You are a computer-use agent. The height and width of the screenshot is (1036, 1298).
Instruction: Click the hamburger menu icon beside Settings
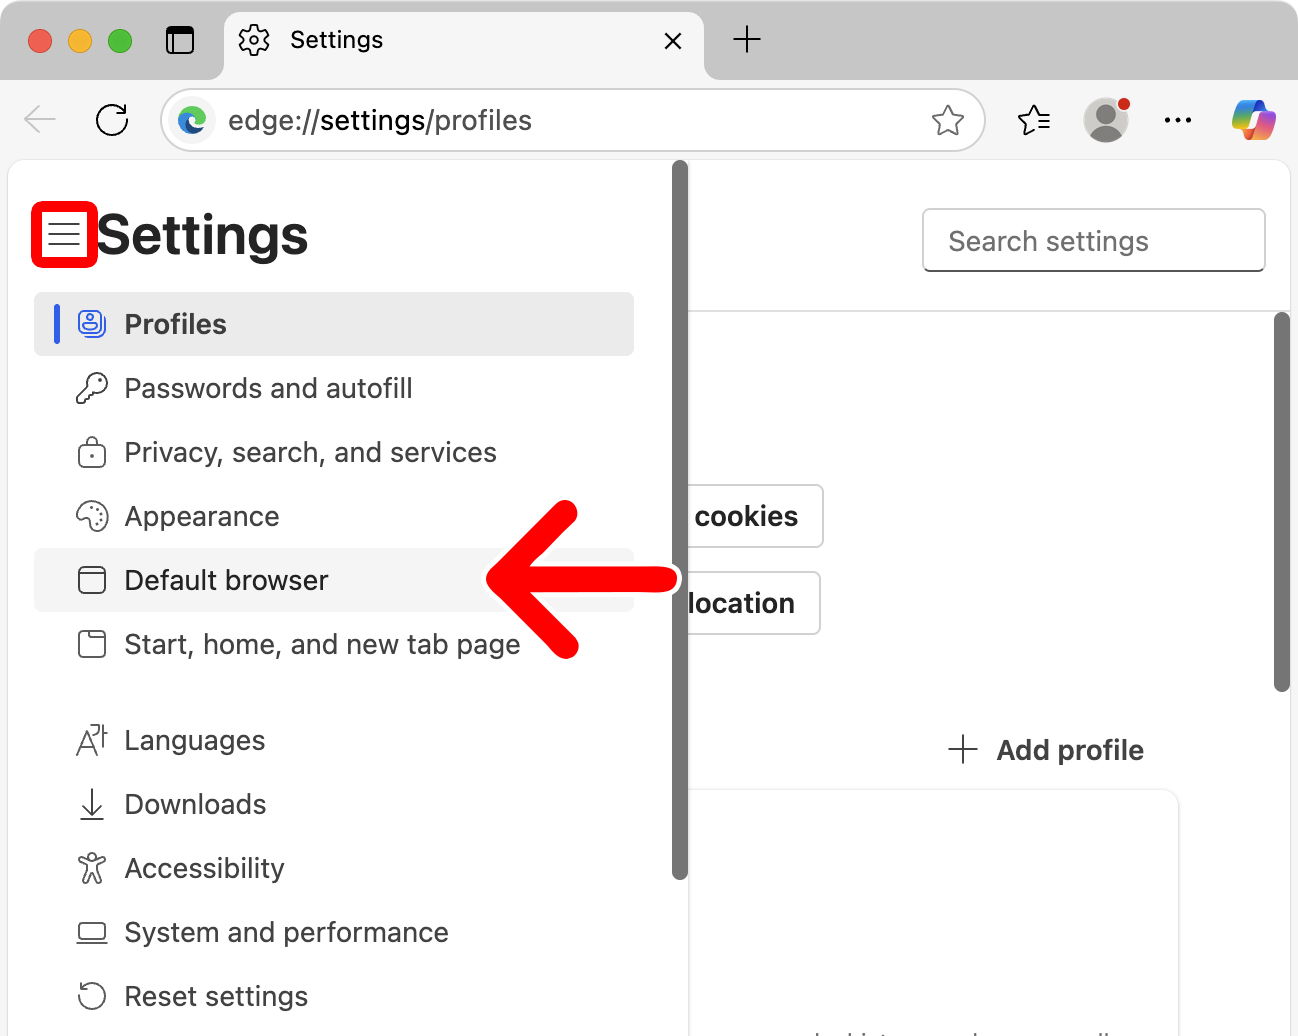click(64, 235)
